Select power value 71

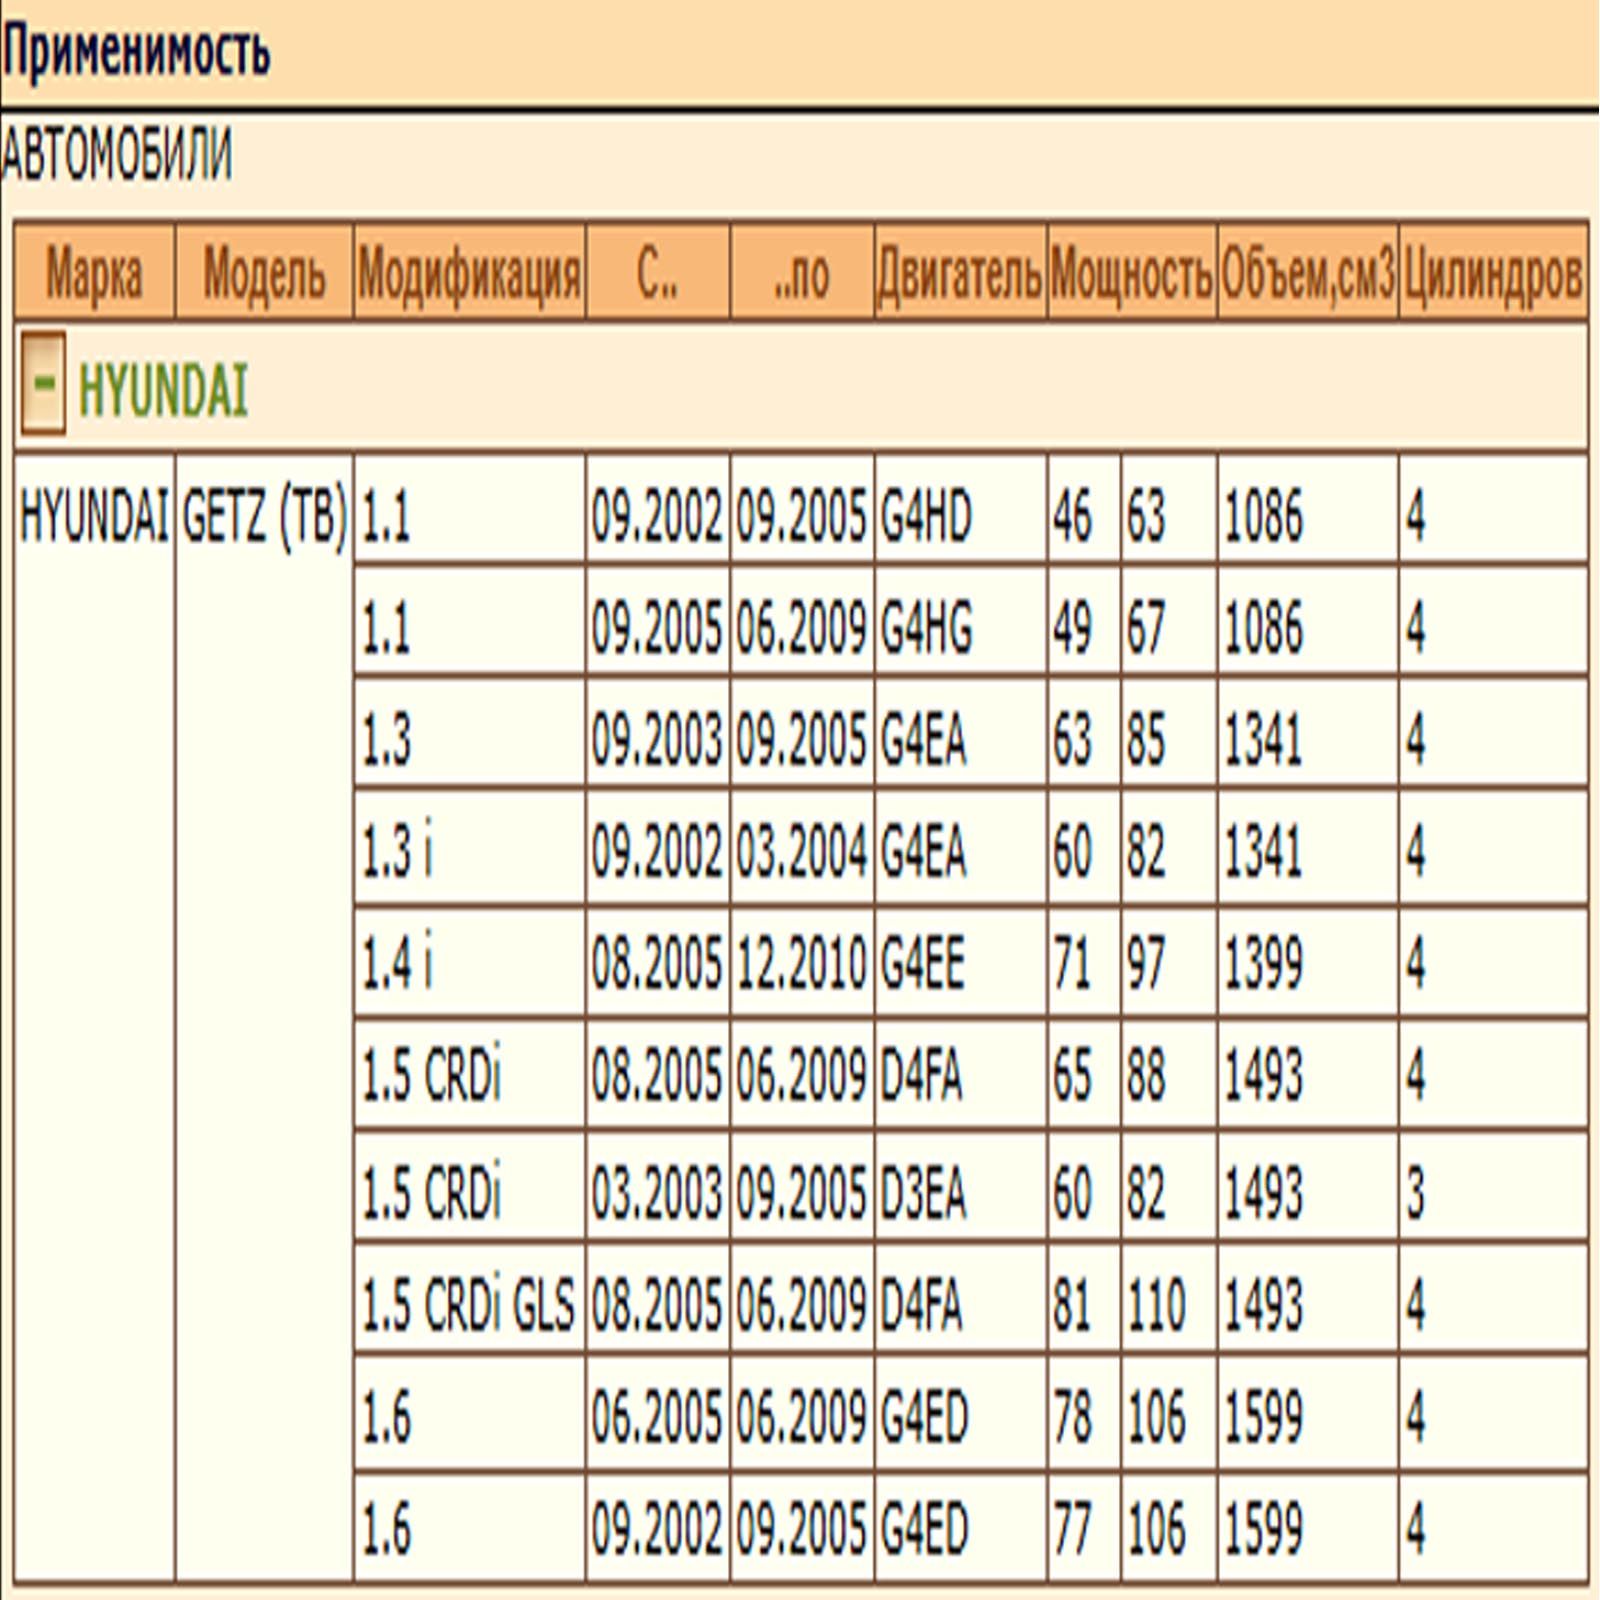point(1084,962)
